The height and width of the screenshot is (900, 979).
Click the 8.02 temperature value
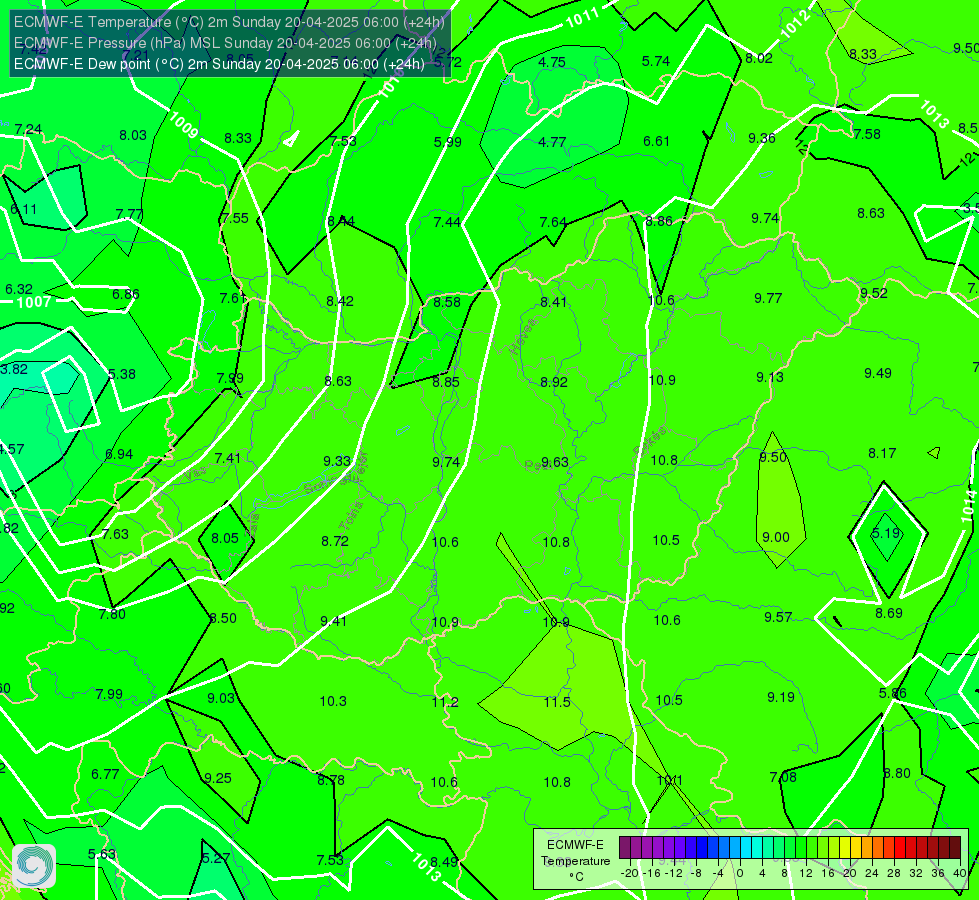coord(759,58)
